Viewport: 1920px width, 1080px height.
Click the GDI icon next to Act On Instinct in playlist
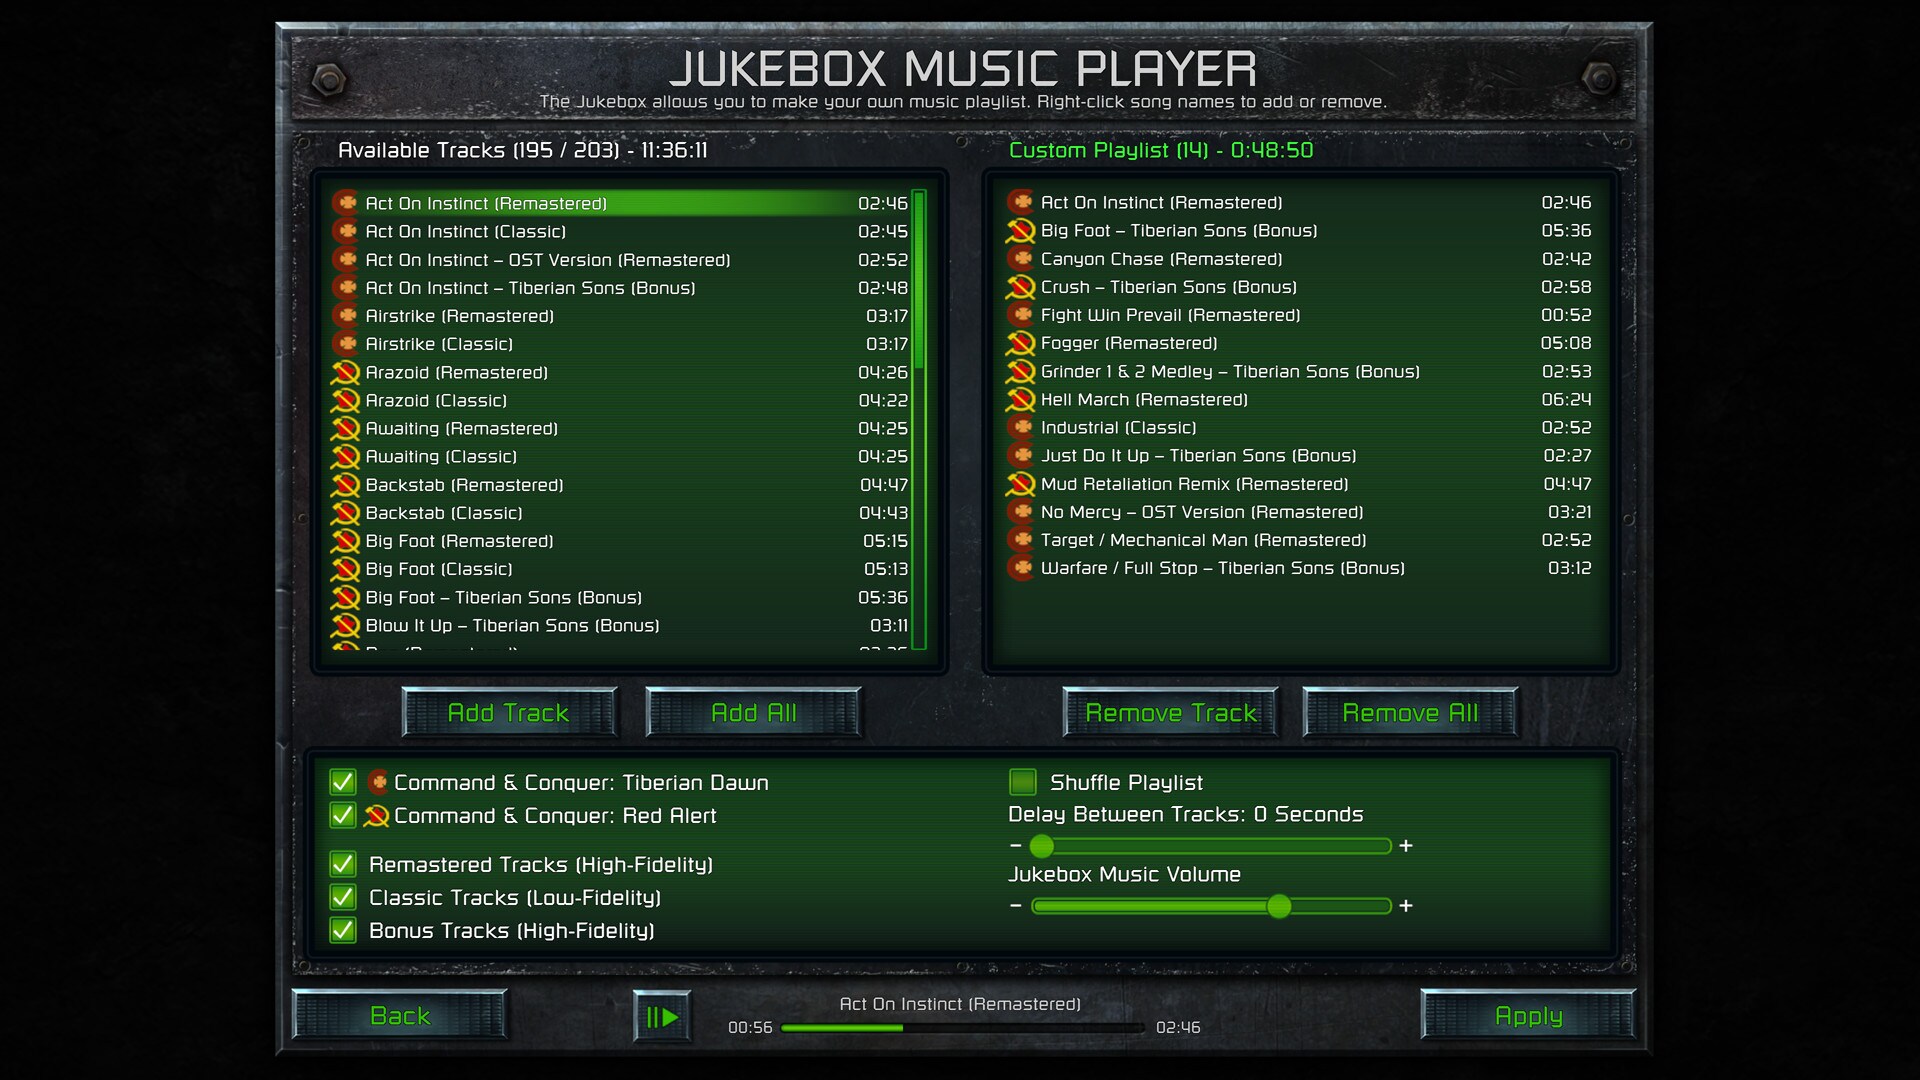(x=1023, y=202)
